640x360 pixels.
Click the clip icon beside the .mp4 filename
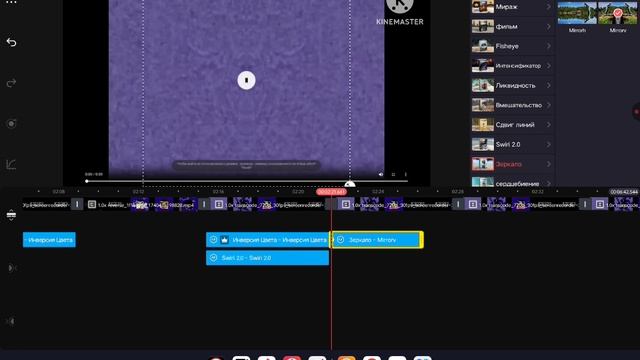[92, 204]
